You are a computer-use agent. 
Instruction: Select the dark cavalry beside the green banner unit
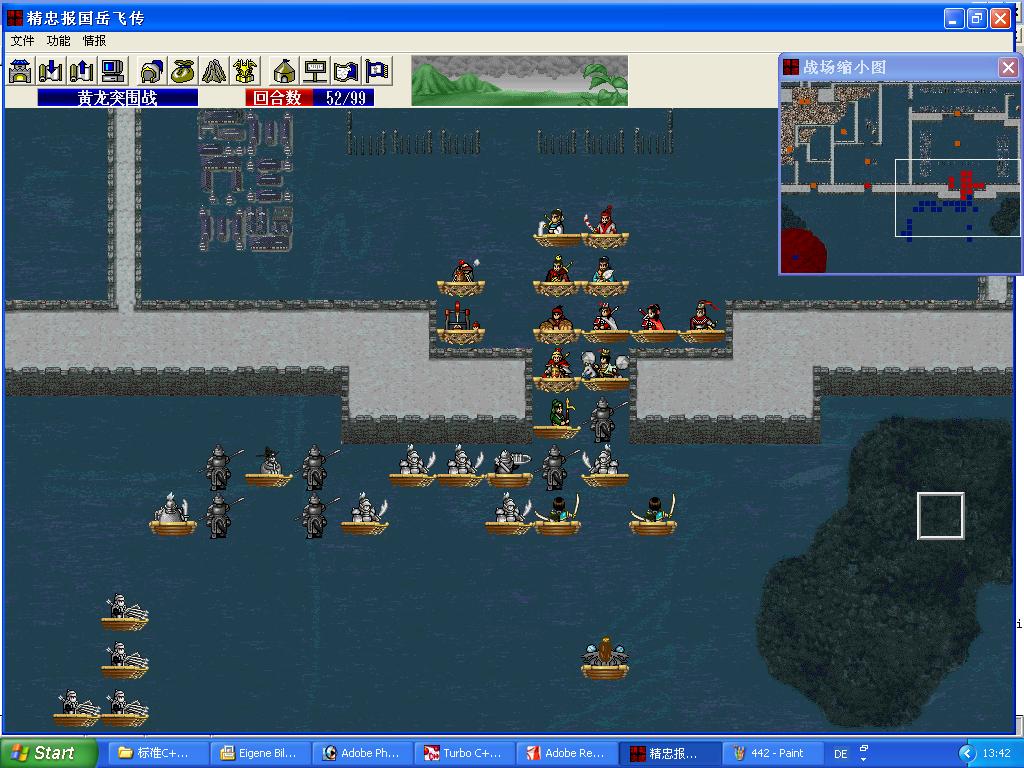[604, 419]
